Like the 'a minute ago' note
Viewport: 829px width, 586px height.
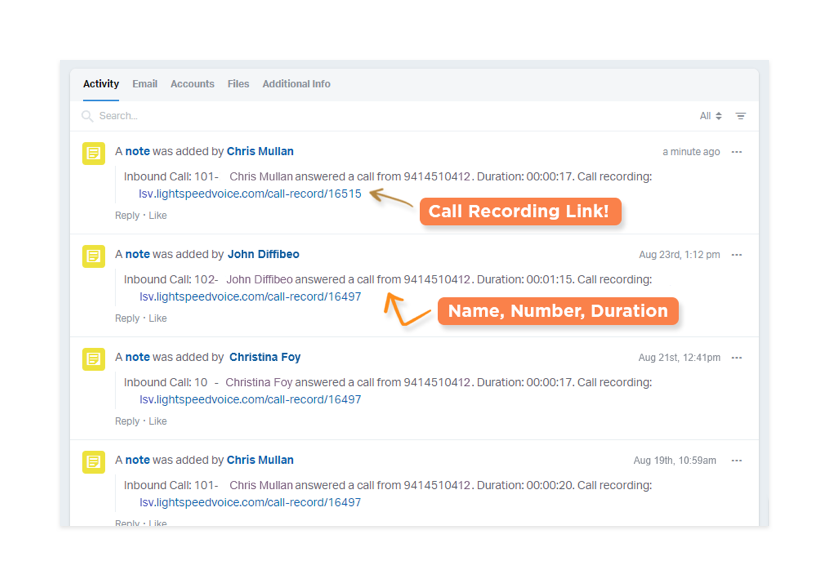(x=158, y=215)
